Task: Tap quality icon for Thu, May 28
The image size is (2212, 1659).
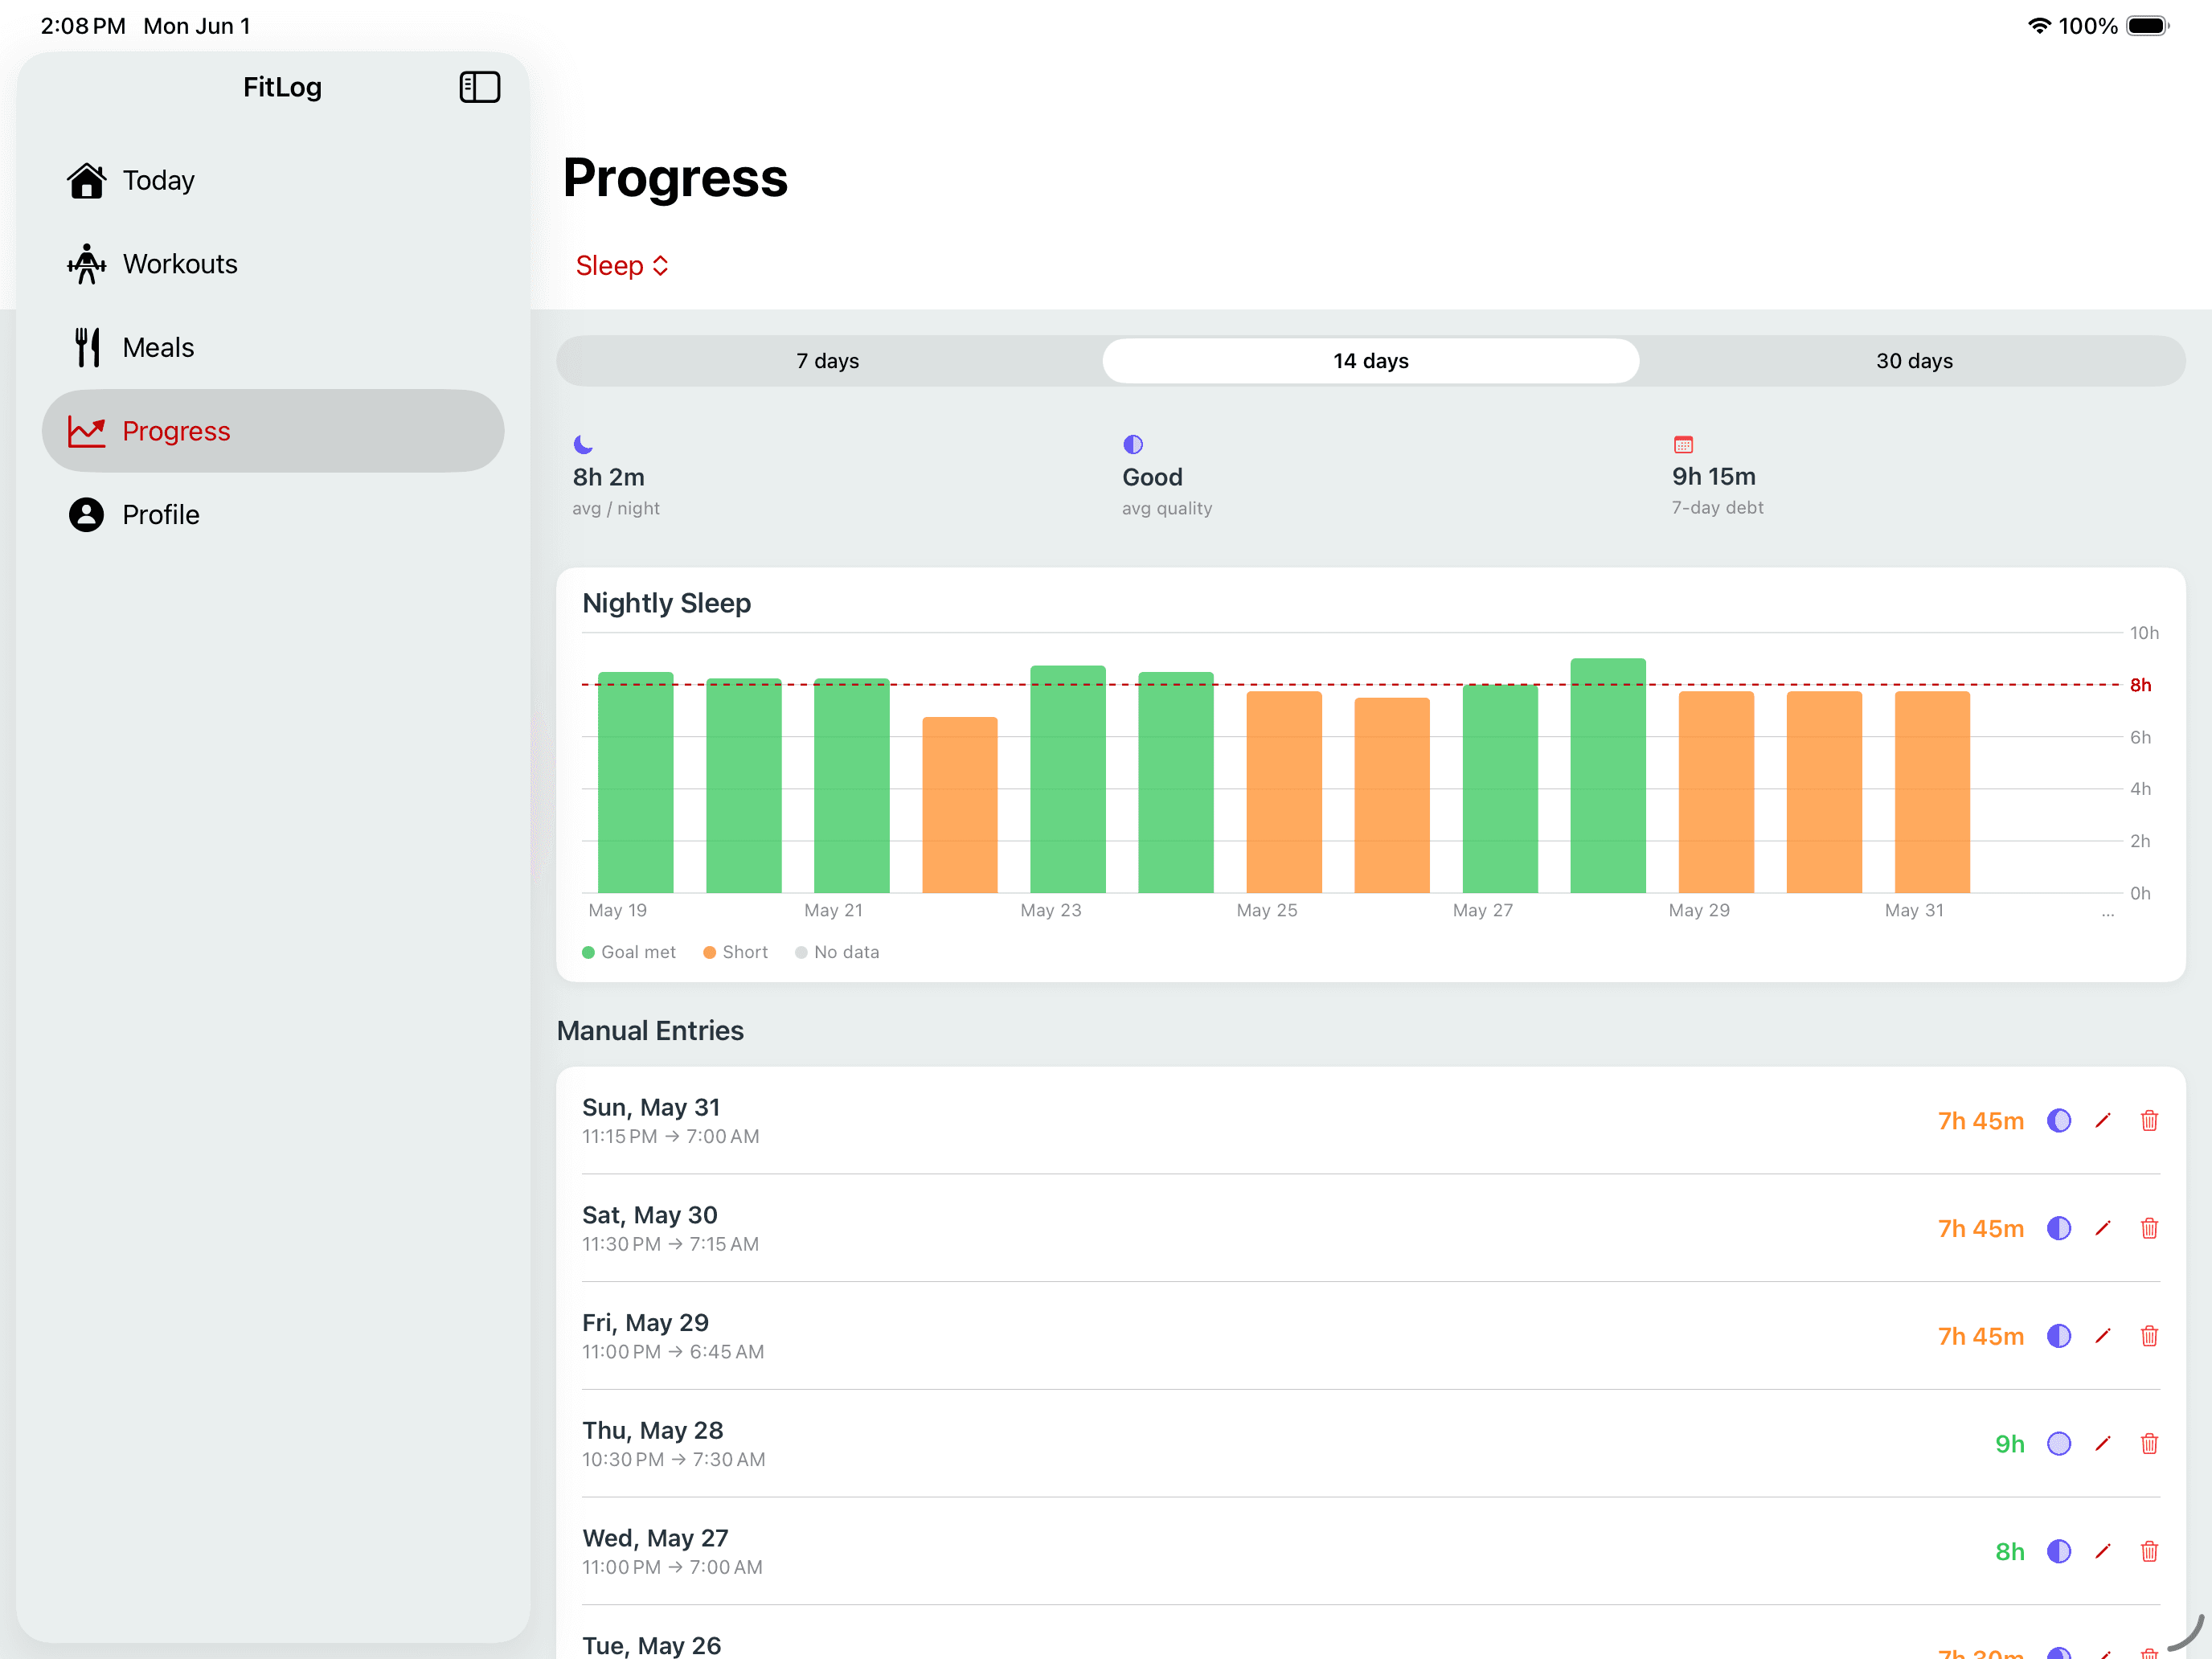Action: pyautogui.click(x=2059, y=1443)
